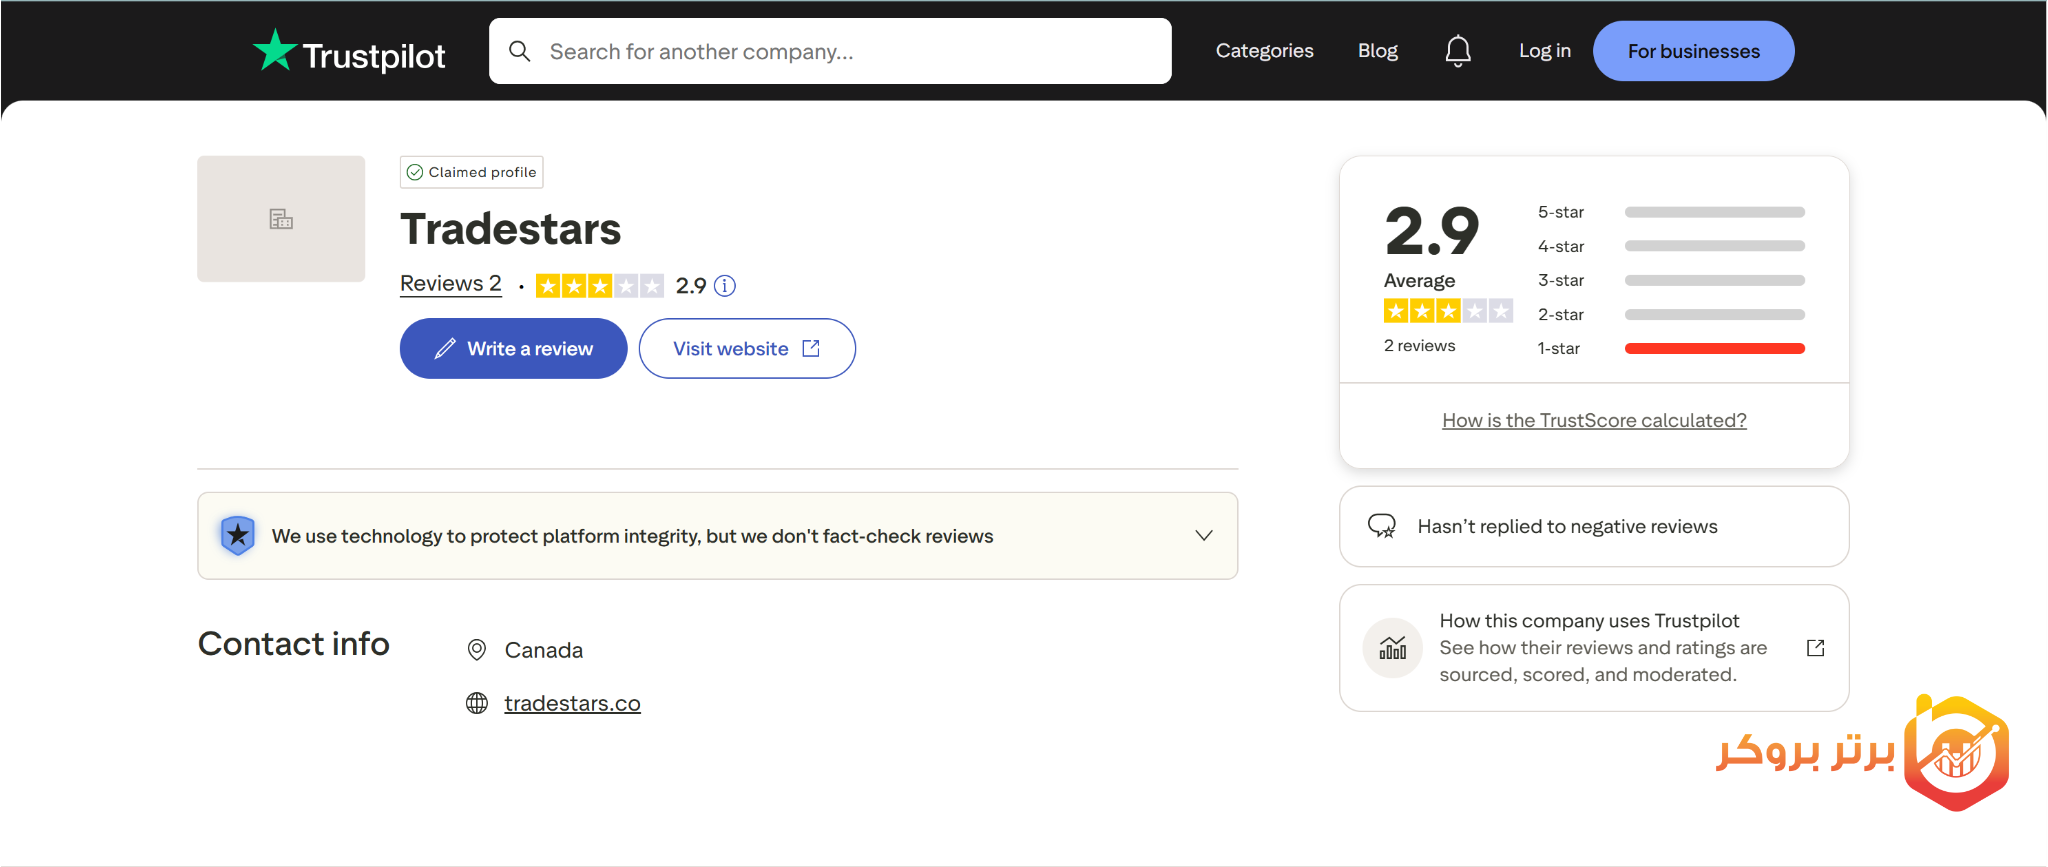The width and height of the screenshot is (2048, 867).
Task: Click the star rating beside Reviews 2
Action: pos(599,286)
